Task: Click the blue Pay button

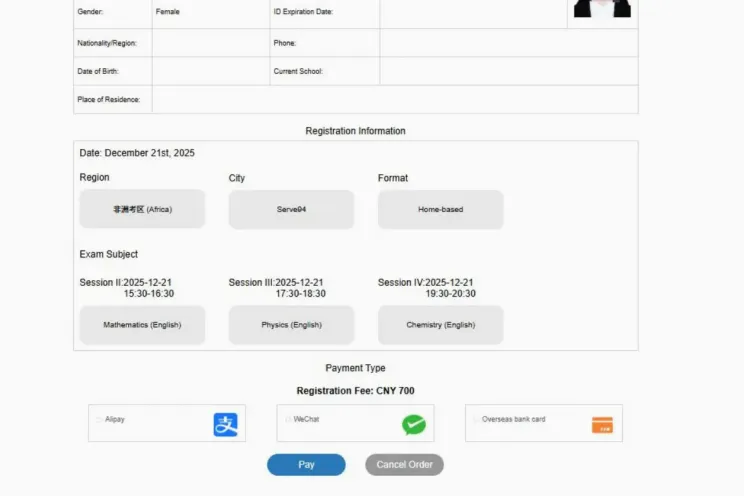Action: pyautogui.click(x=306, y=465)
